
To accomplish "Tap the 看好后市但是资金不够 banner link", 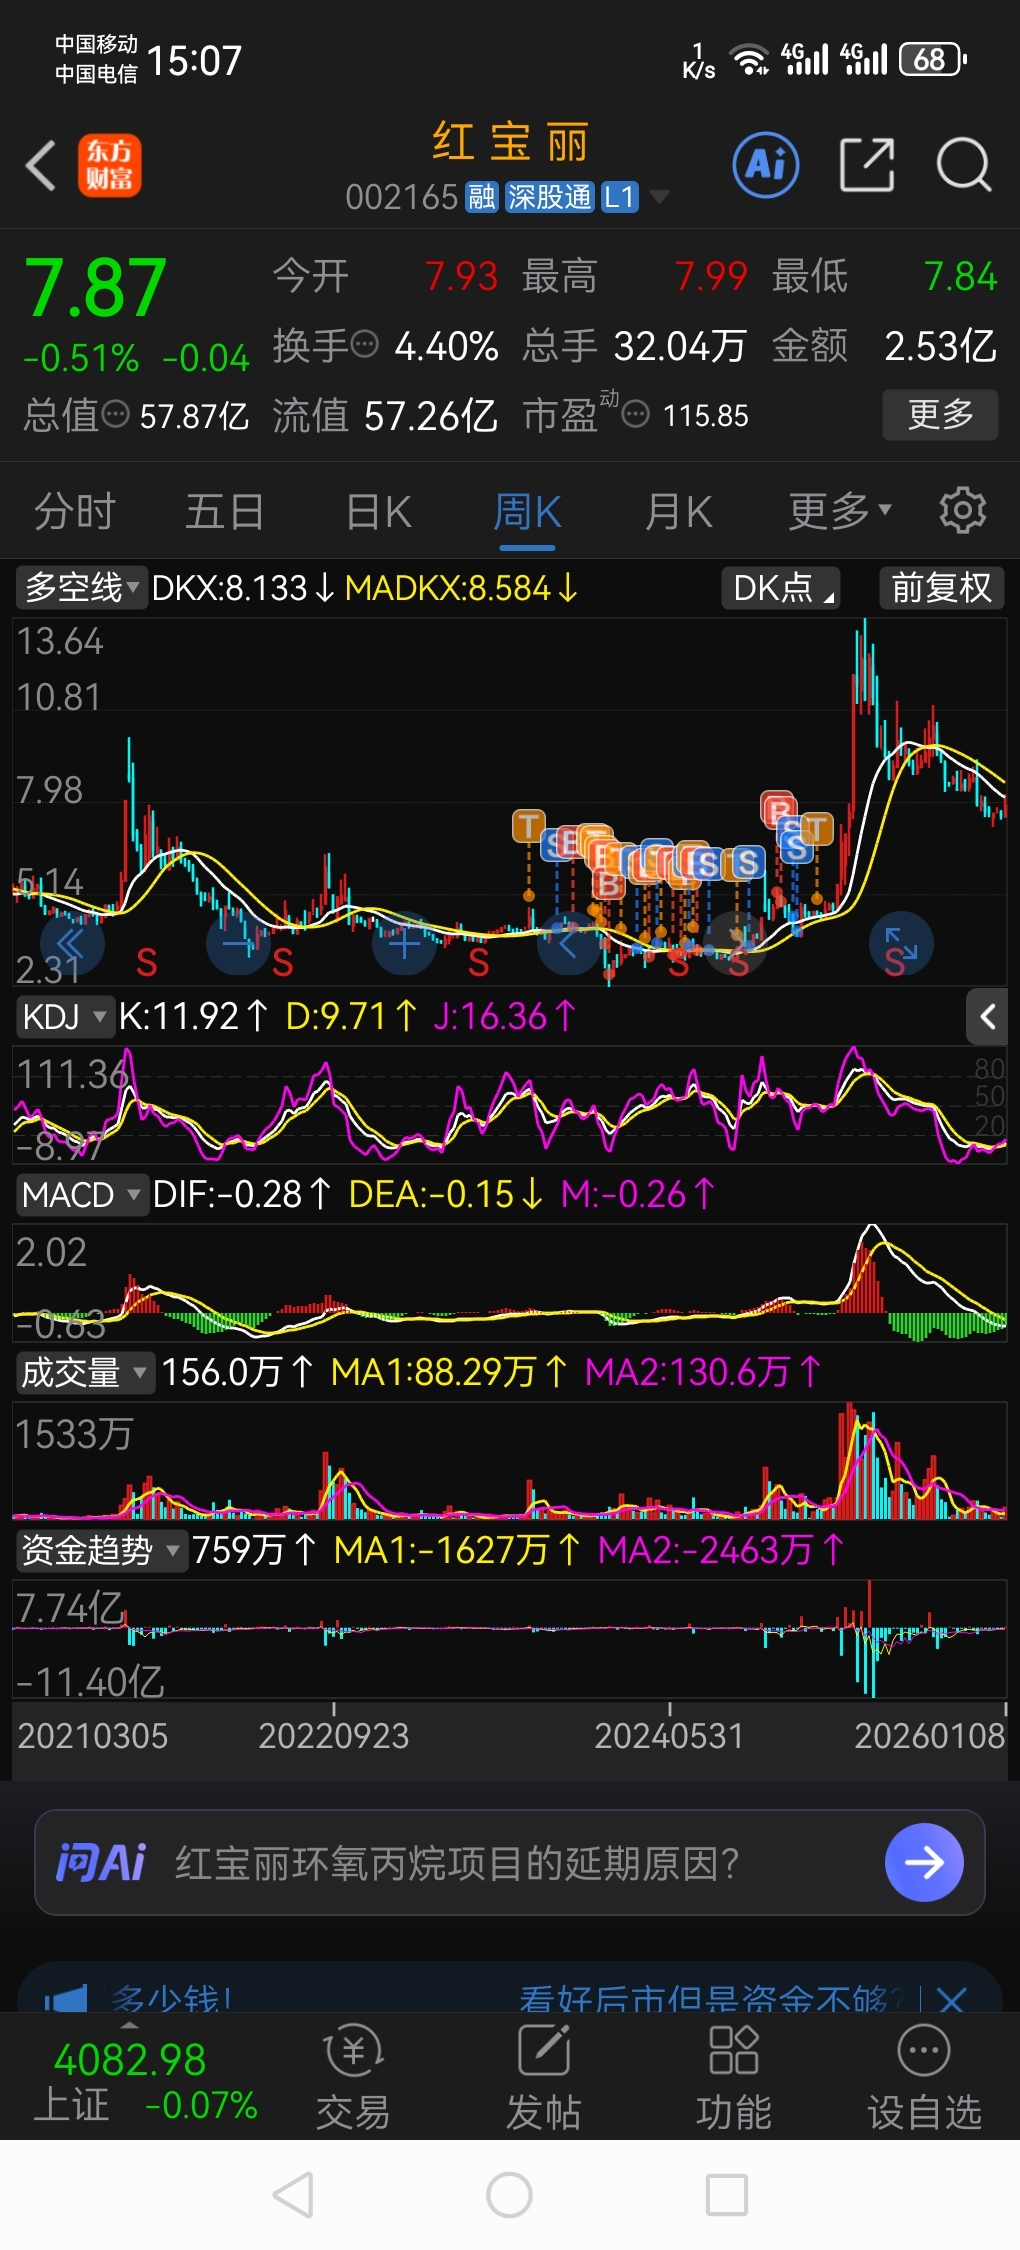I will [x=711, y=1999].
